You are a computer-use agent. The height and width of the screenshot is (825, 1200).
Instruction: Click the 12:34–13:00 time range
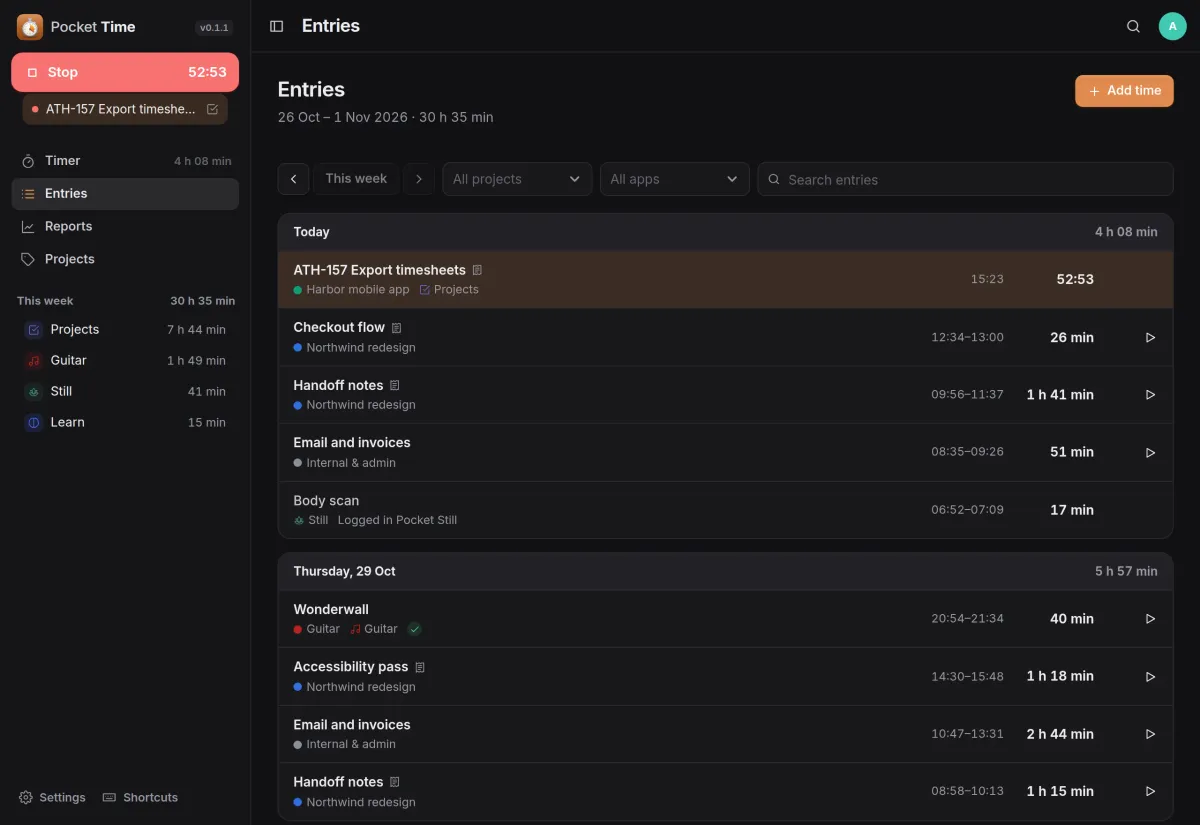[x=967, y=338]
